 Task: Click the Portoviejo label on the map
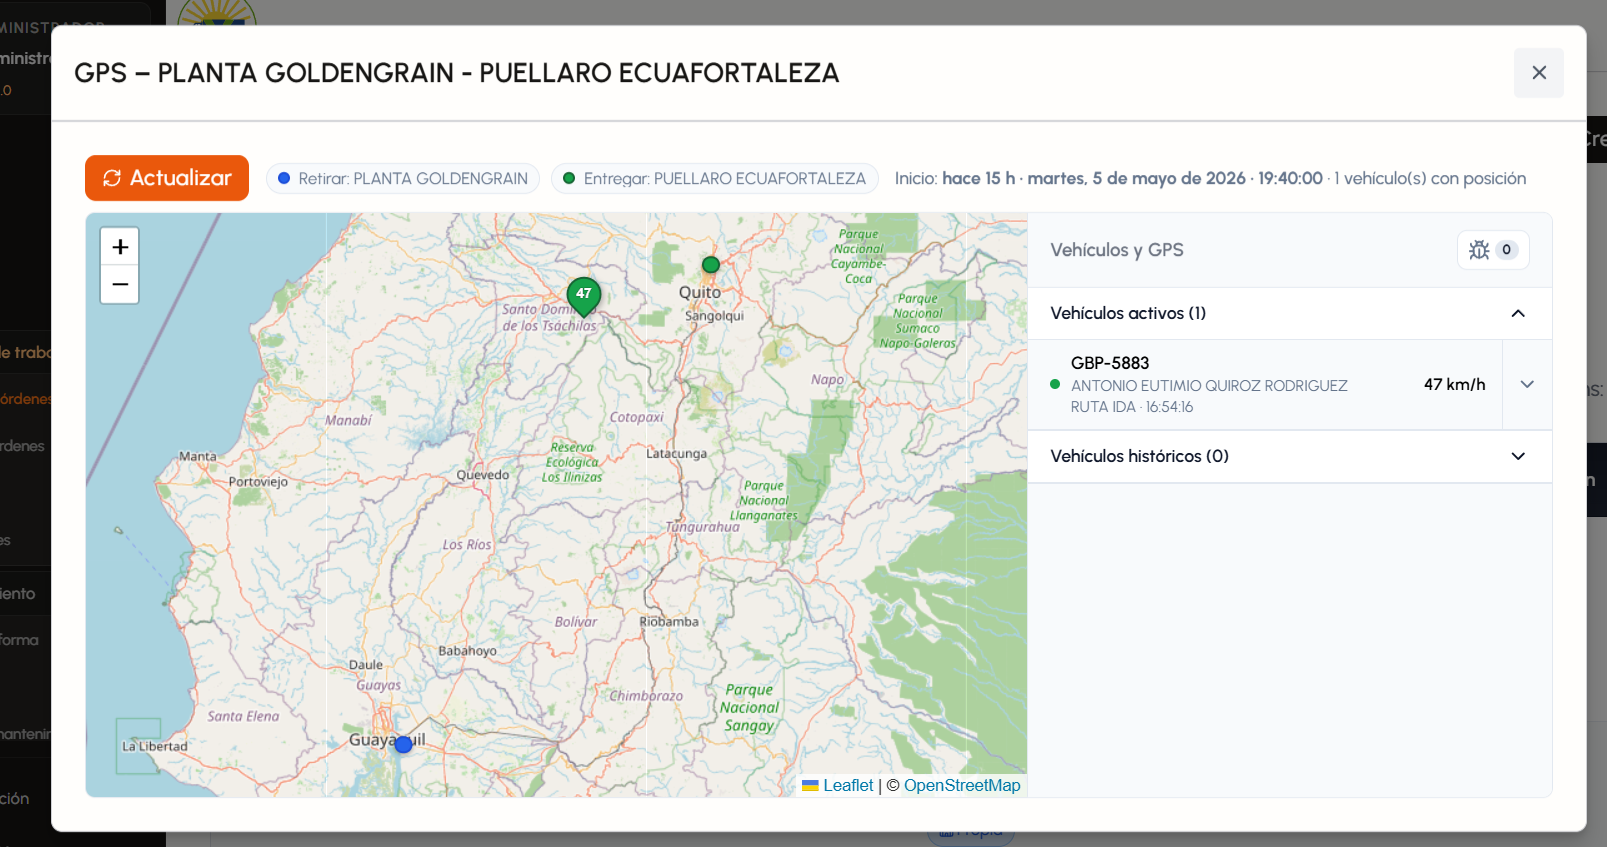coord(258,482)
